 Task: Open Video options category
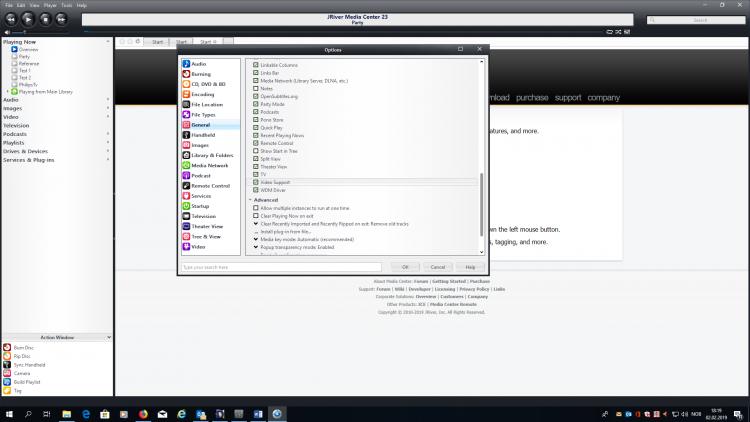198,247
